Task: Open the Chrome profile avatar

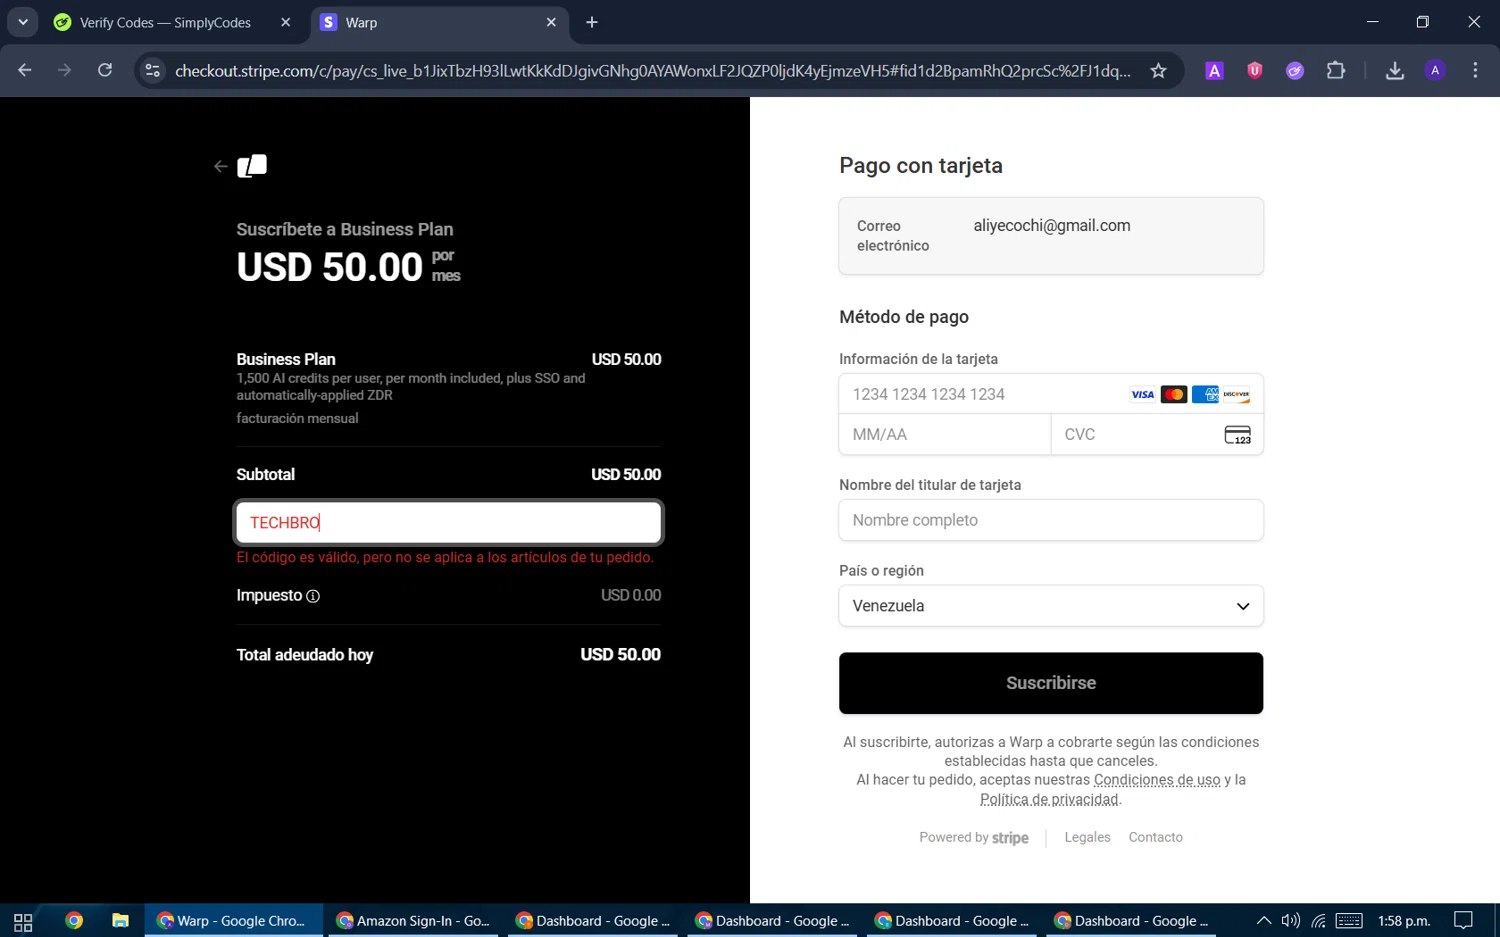Action: [1435, 70]
